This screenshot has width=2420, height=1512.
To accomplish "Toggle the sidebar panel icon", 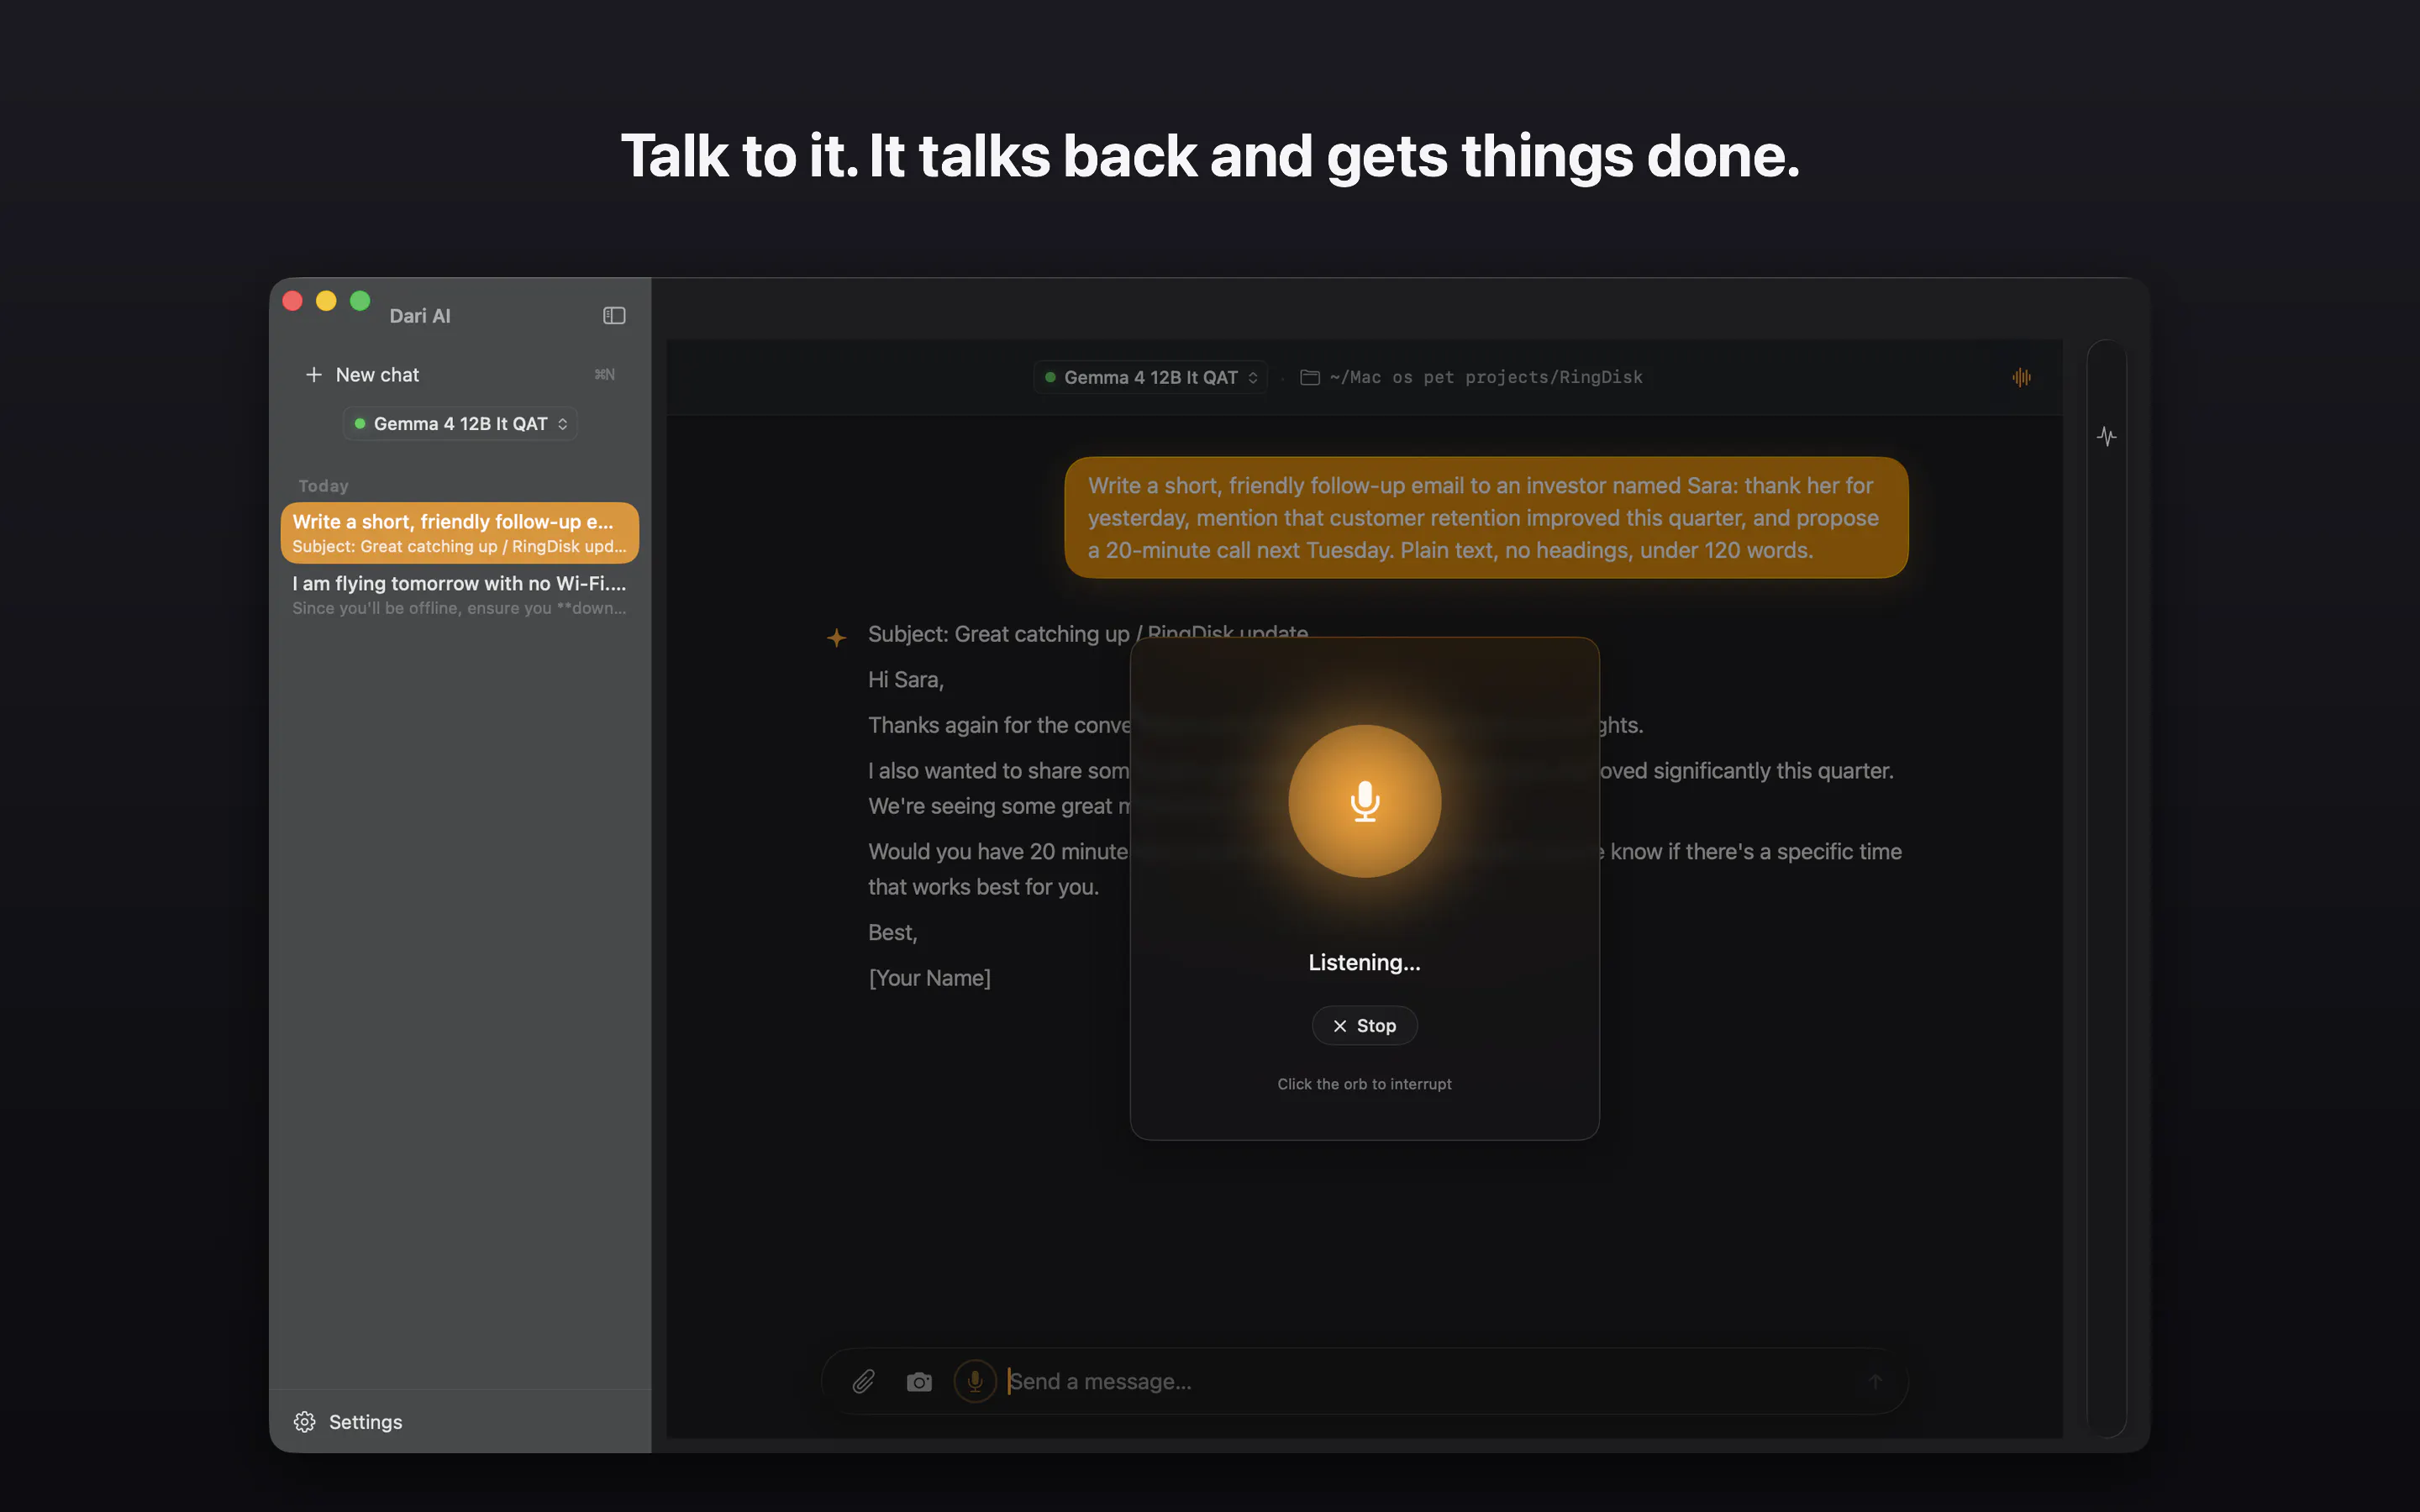I will point(614,316).
